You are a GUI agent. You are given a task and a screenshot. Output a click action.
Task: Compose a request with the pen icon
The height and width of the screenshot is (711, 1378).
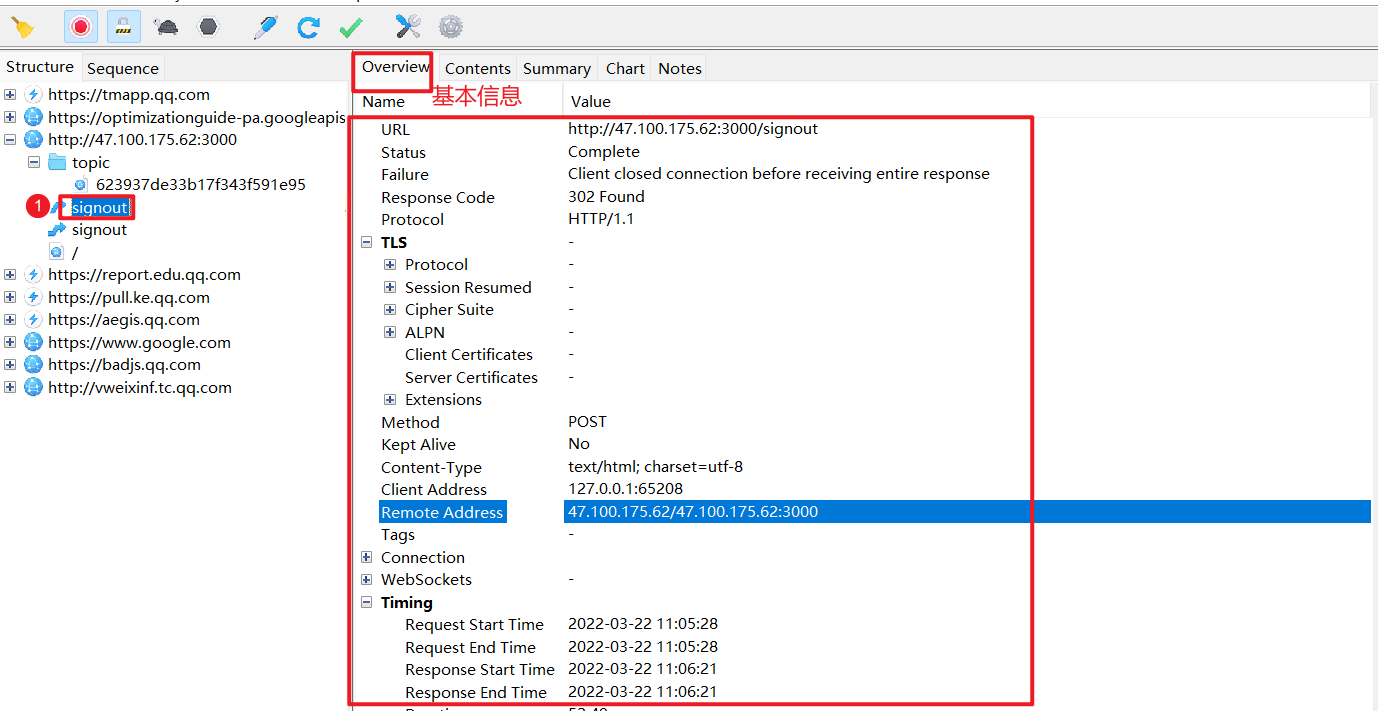(x=265, y=27)
